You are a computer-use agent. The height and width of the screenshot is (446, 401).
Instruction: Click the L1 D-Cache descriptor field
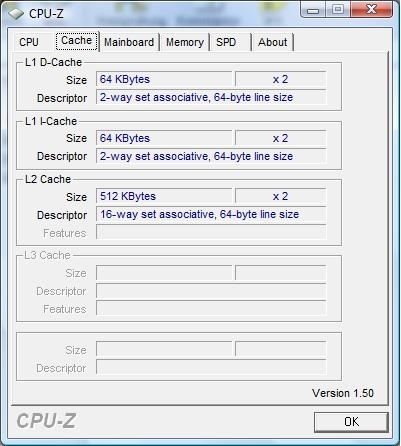(211, 97)
